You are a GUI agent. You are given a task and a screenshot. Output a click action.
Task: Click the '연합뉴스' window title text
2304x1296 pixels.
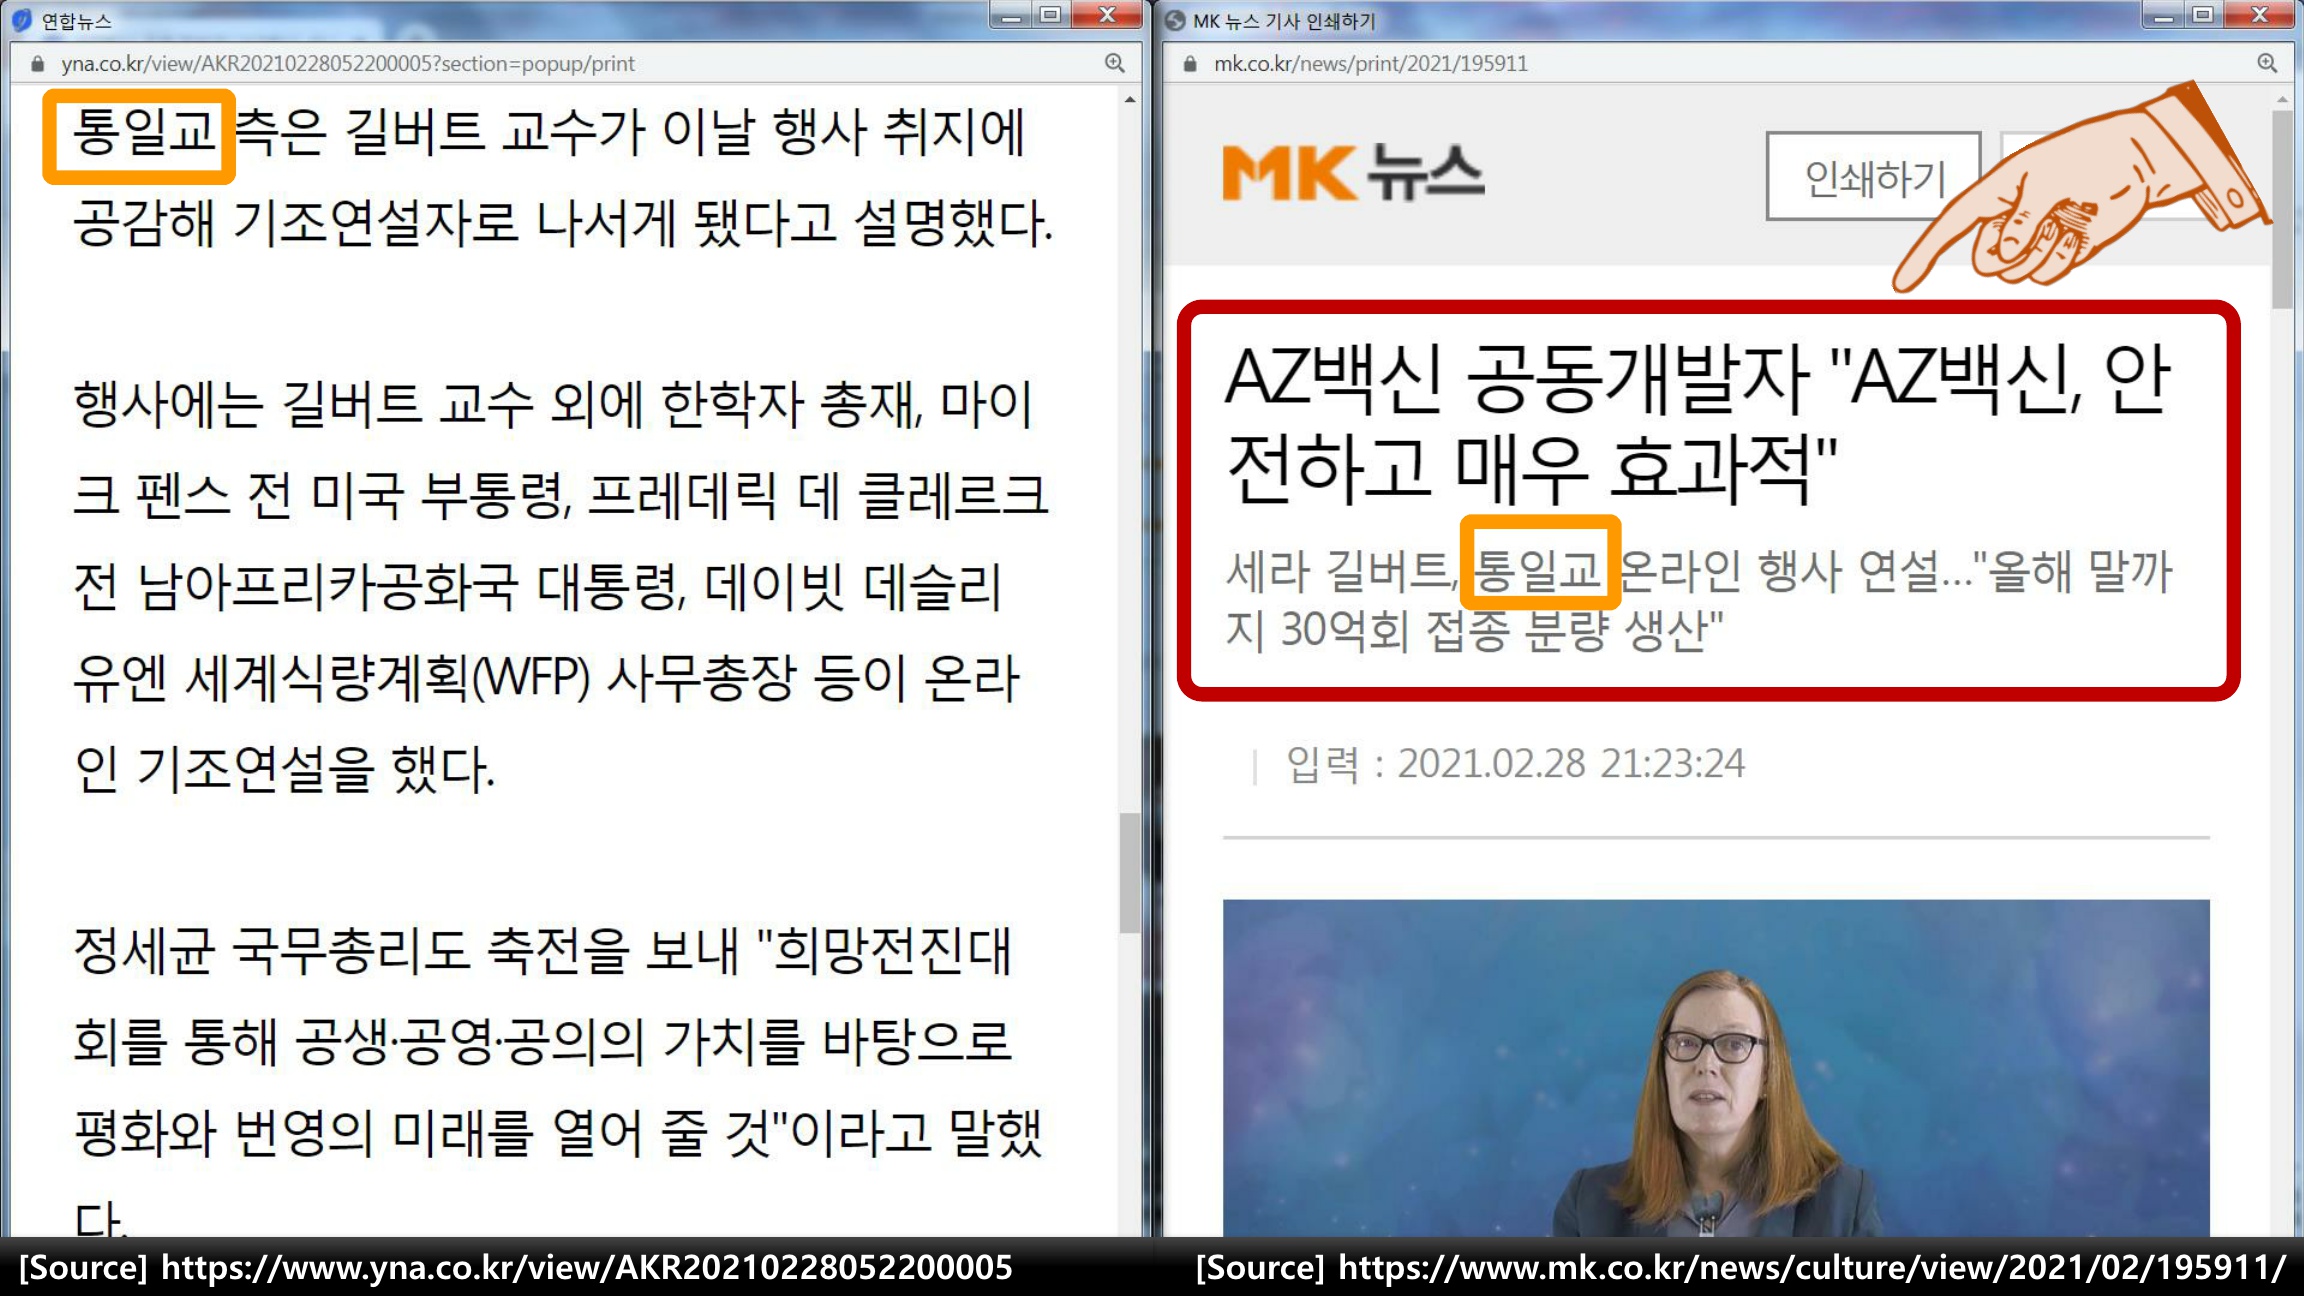pos(76,21)
